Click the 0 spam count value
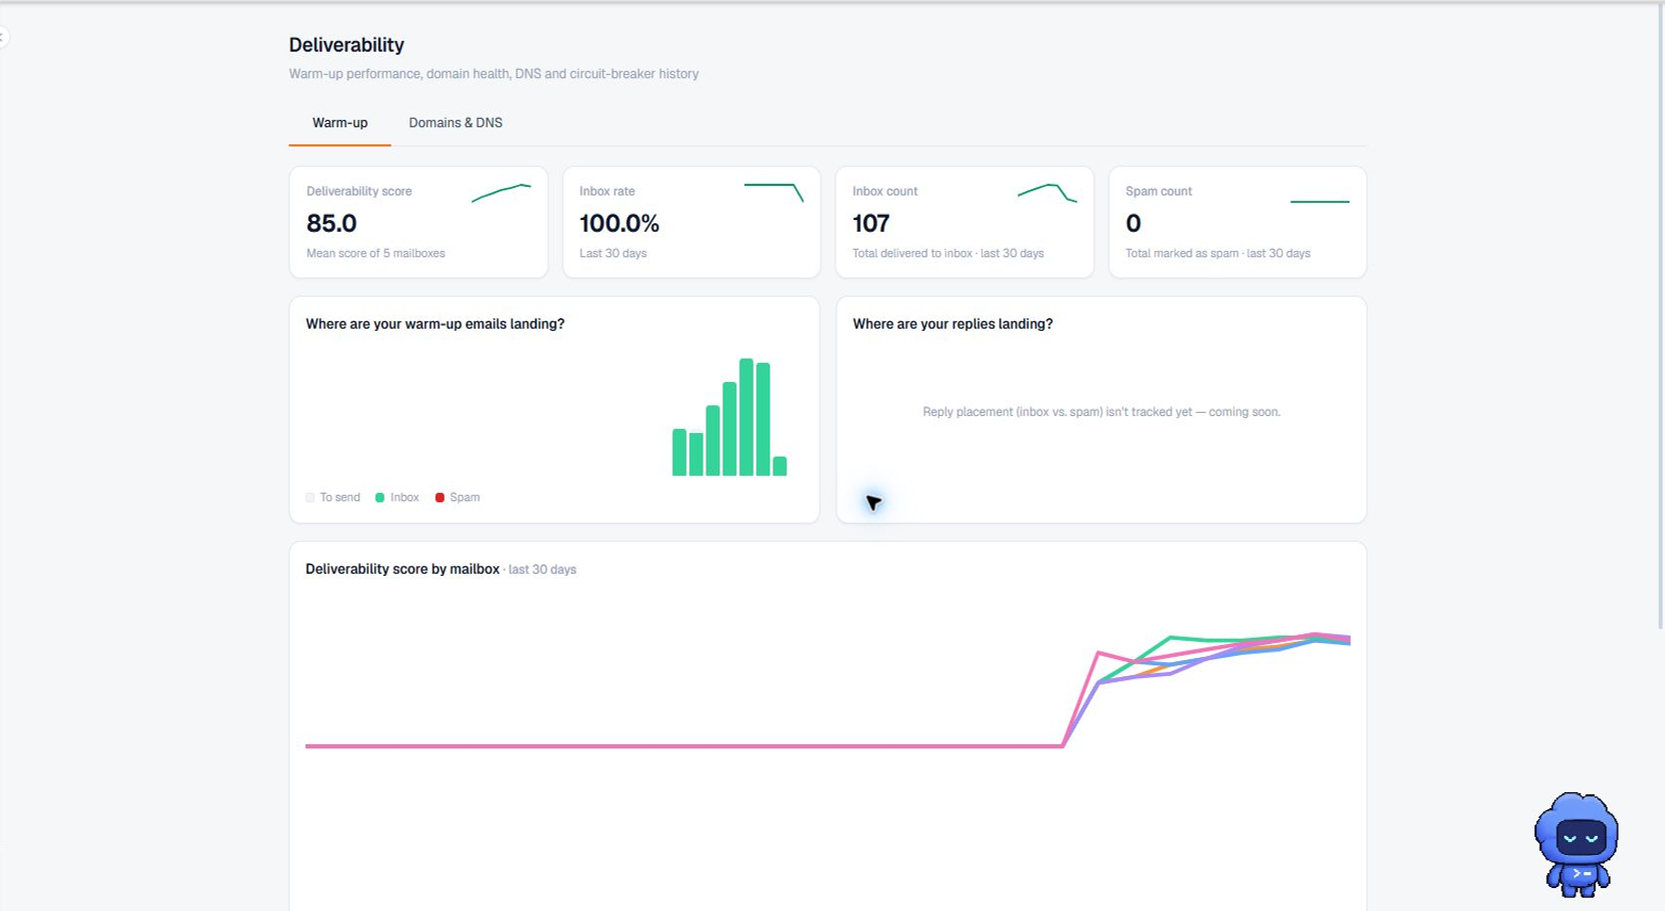The image size is (1665, 911). [1133, 223]
